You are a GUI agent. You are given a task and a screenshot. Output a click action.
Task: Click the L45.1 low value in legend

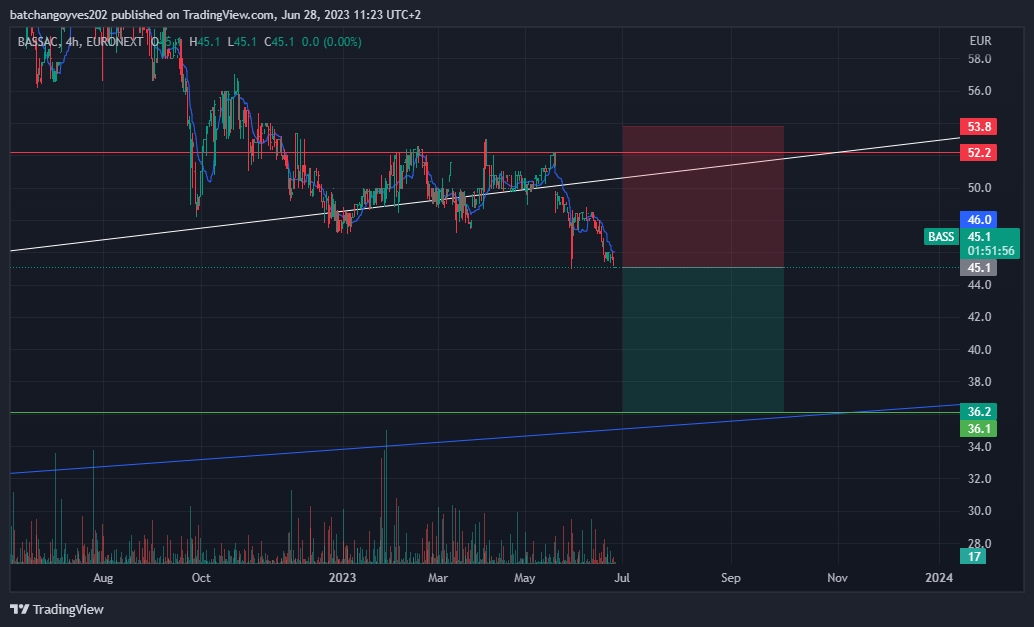242,42
